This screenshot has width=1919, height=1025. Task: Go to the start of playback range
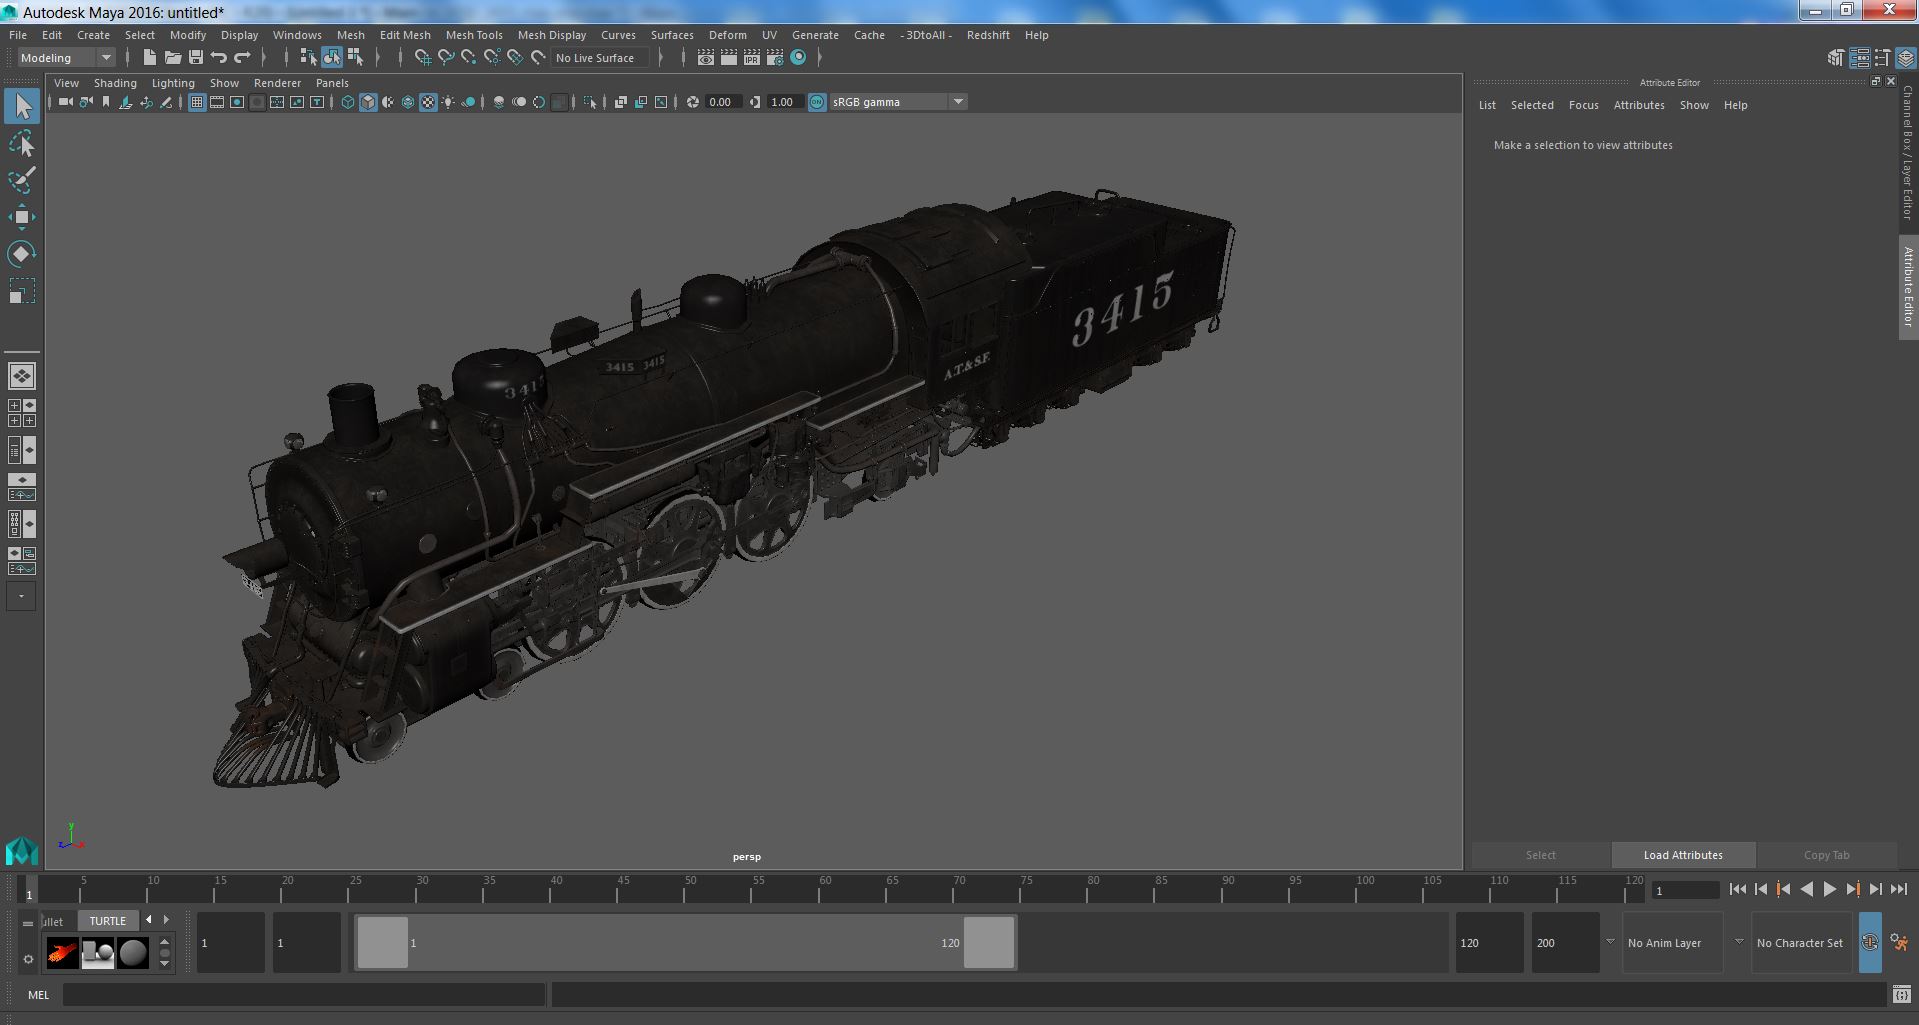(1738, 889)
